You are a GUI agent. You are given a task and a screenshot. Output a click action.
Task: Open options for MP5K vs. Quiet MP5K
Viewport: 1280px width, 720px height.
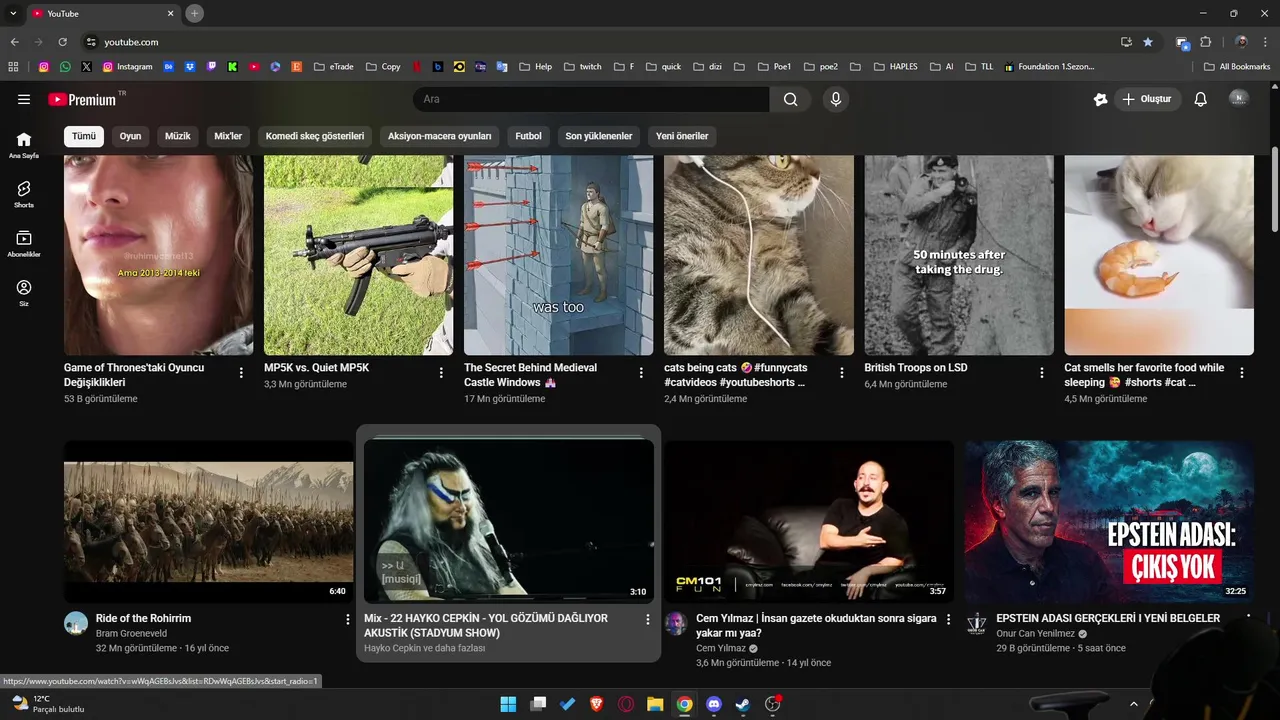coord(441,373)
